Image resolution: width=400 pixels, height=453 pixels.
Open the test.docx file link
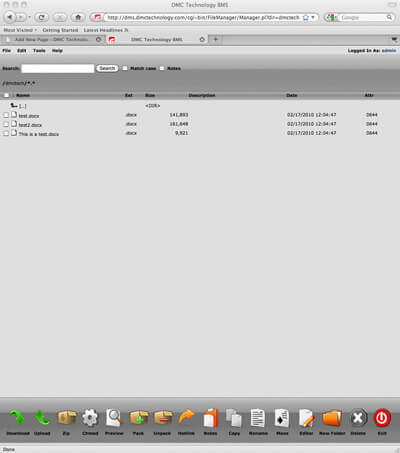coord(29,116)
